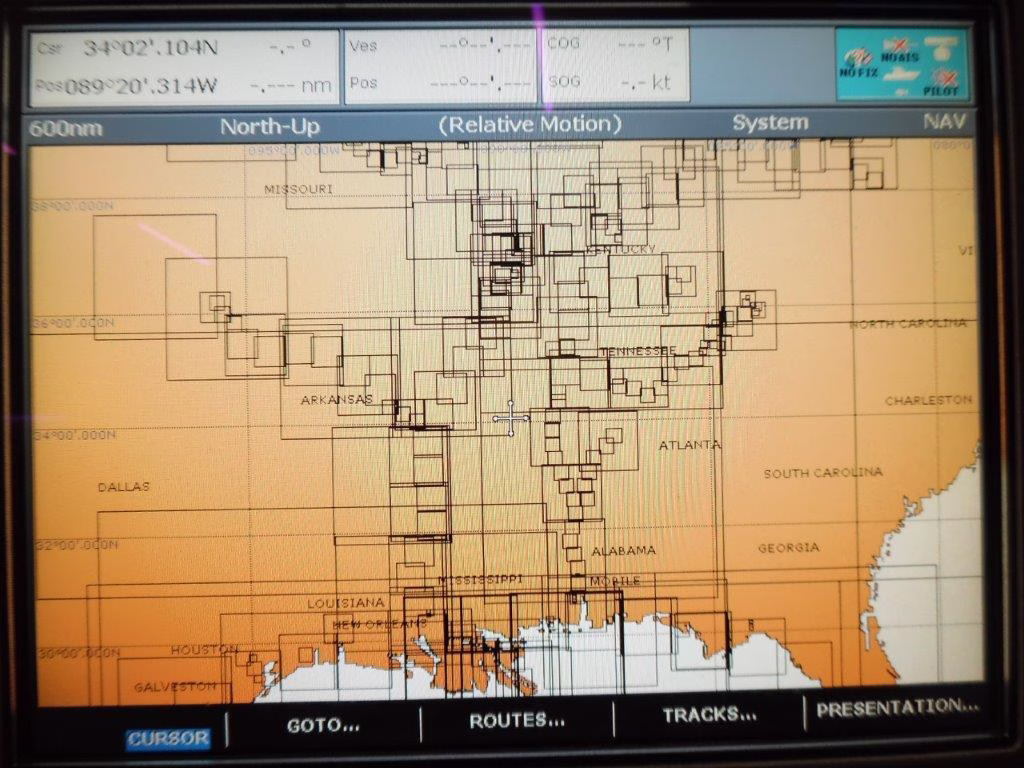Toggle the Relative Motion mode label

pos(530,125)
